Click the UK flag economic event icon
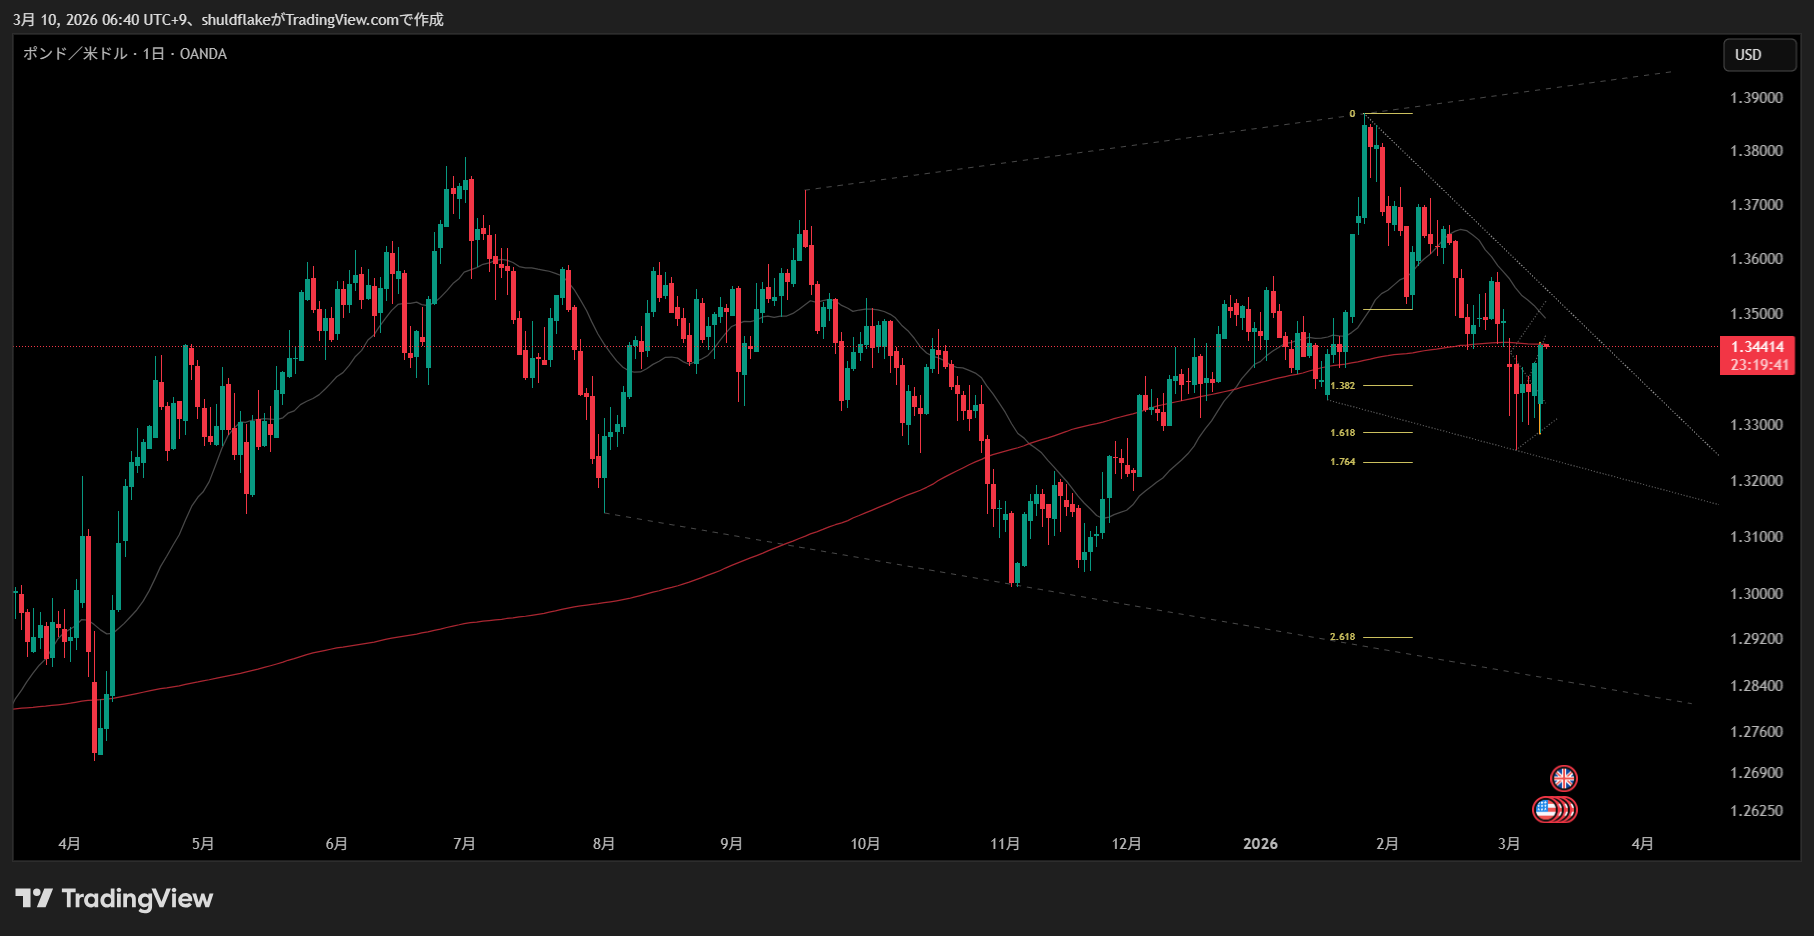Image resolution: width=1814 pixels, height=936 pixels. [1563, 778]
